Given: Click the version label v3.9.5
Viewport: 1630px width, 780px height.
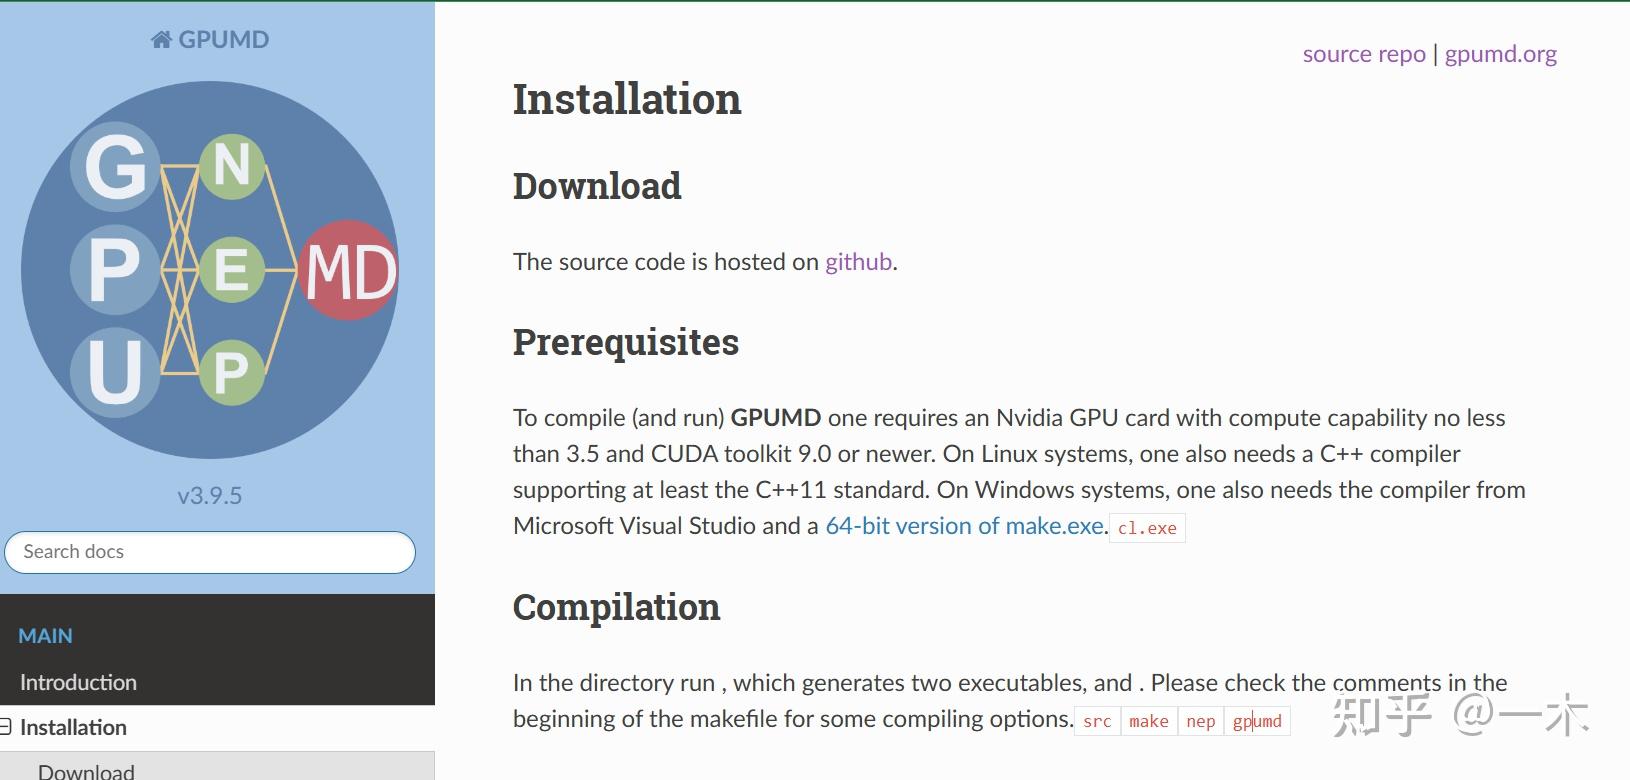Looking at the screenshot, I should click(x=209, y=494).
